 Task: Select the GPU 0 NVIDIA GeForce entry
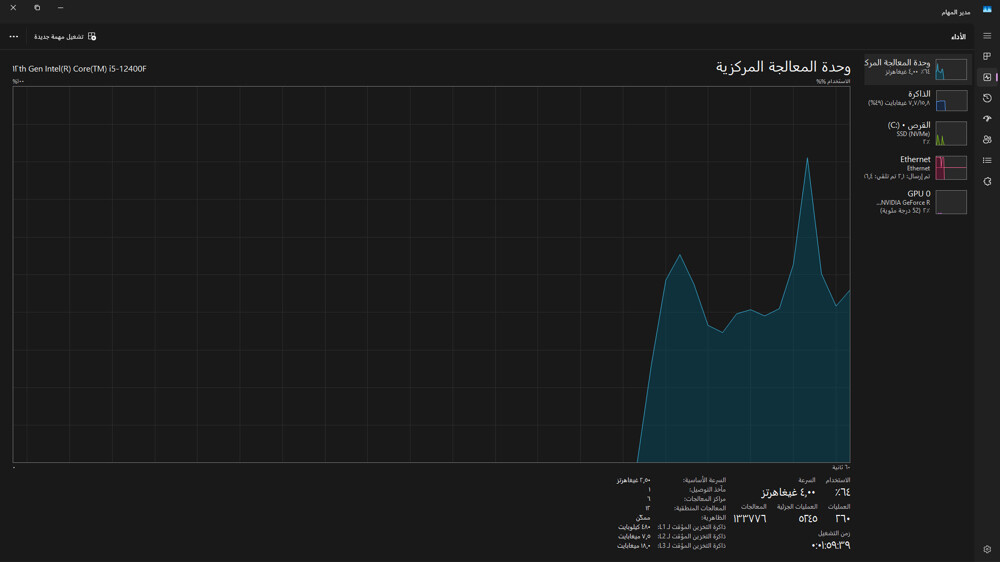917,202
